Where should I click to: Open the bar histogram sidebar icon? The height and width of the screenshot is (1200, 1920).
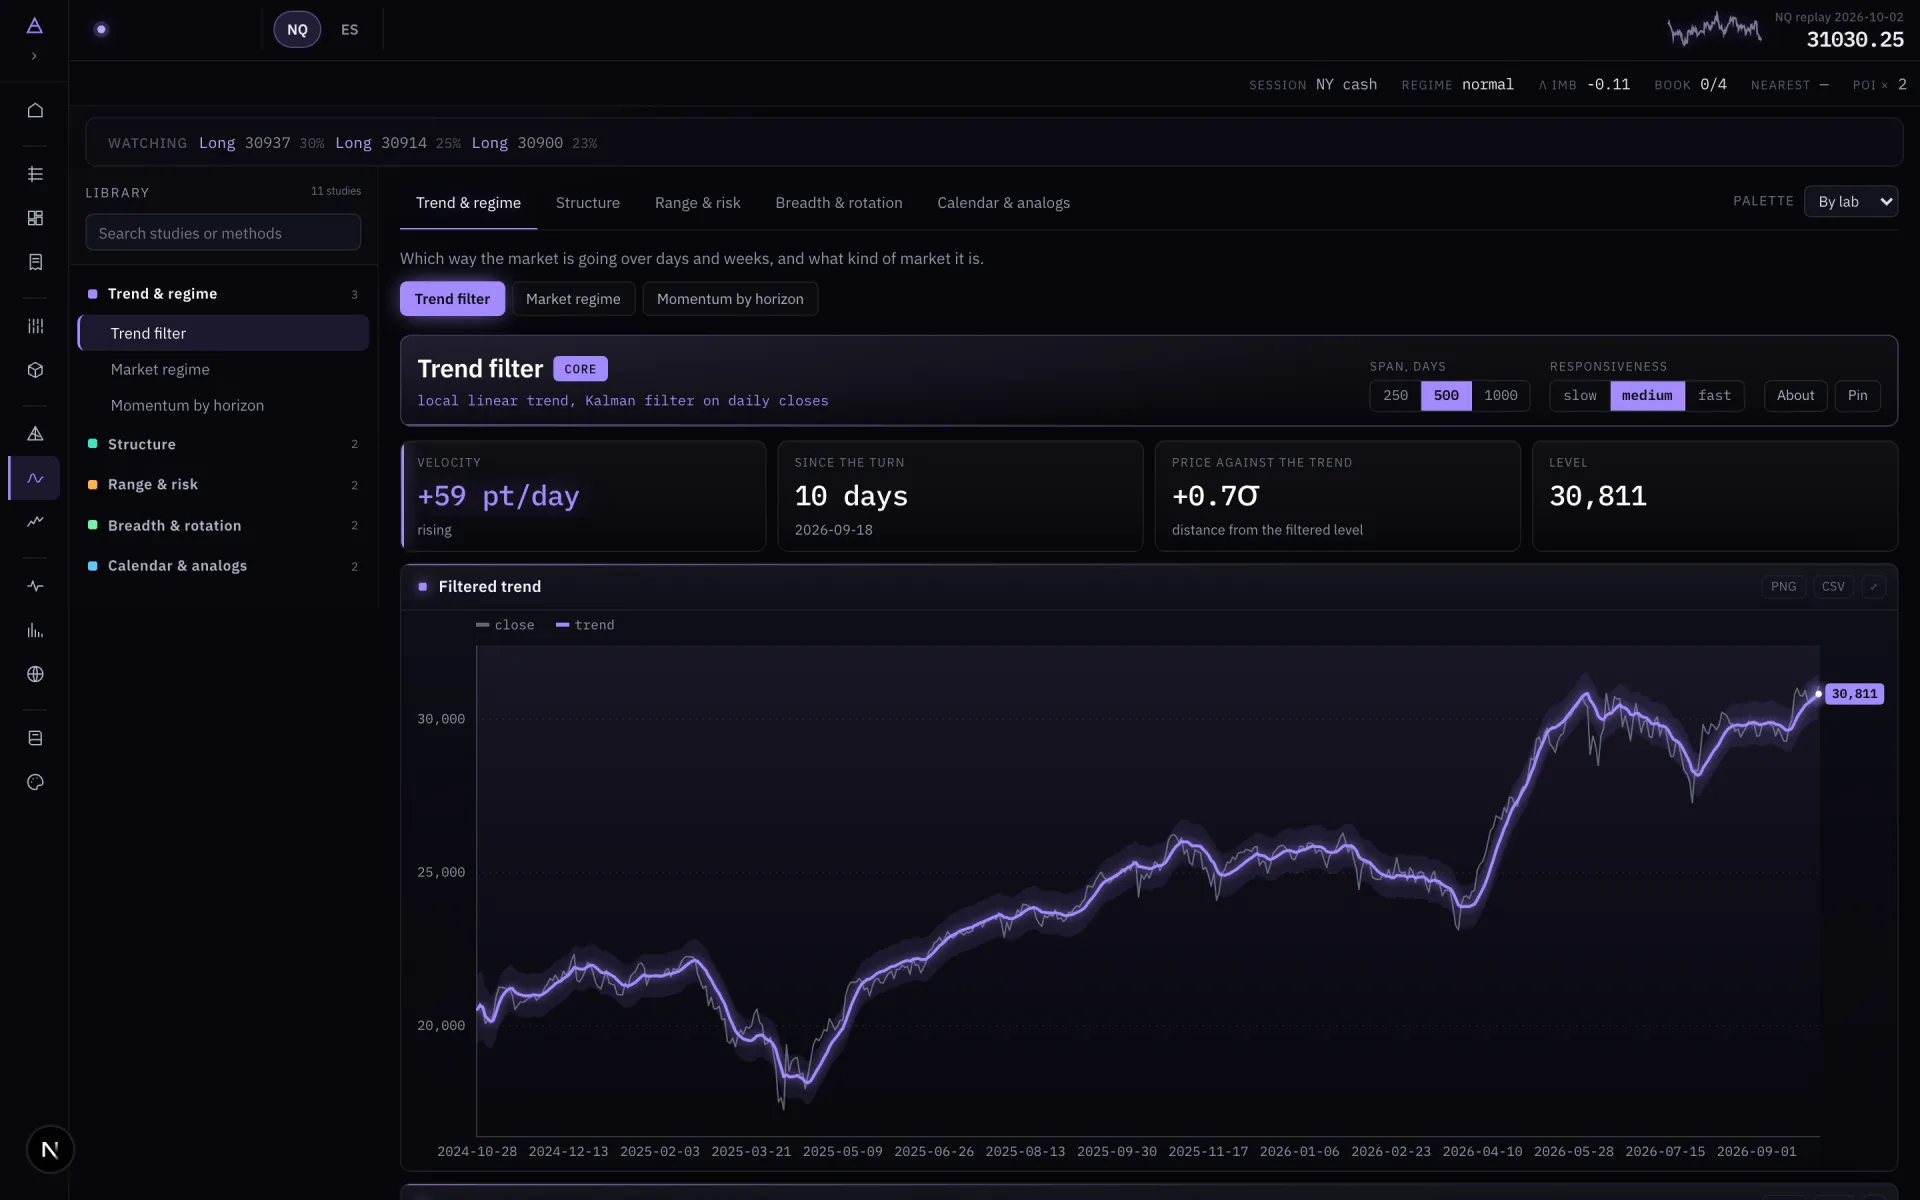point(35,630)
